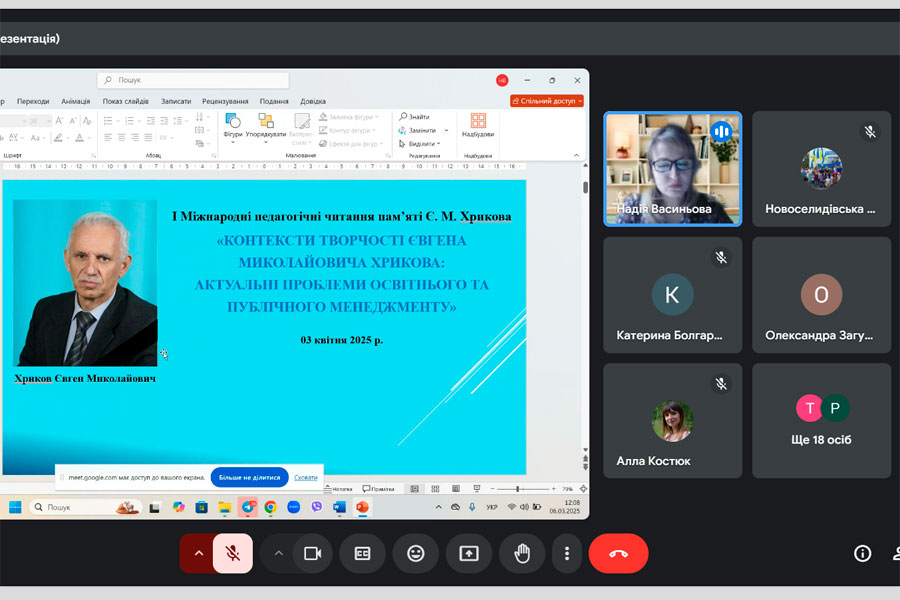Open the Надбудови add-ins button
The height and width of the screenshot is (600, 900).
click(x=478, y=125)
